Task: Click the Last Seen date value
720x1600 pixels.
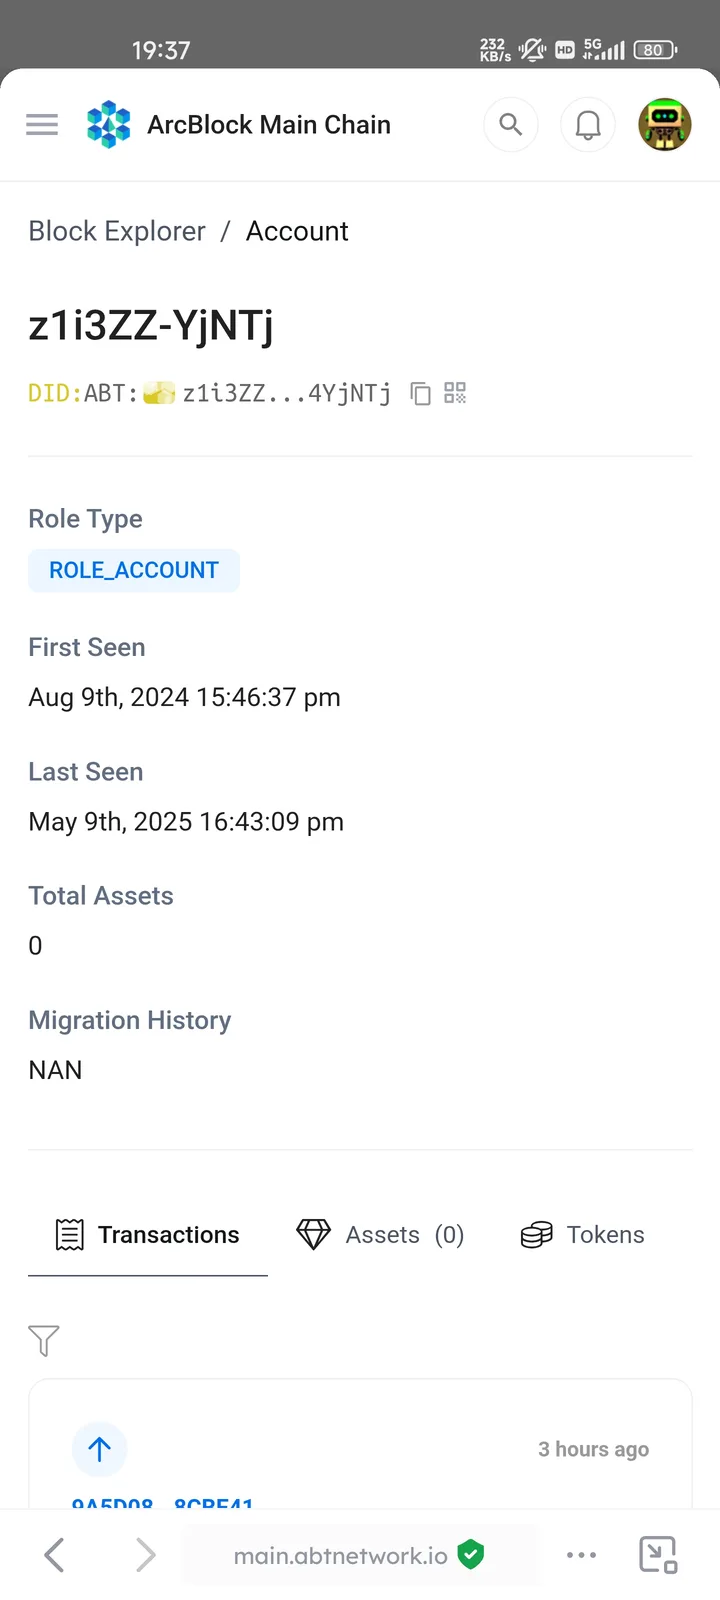Action: (186, 822)
